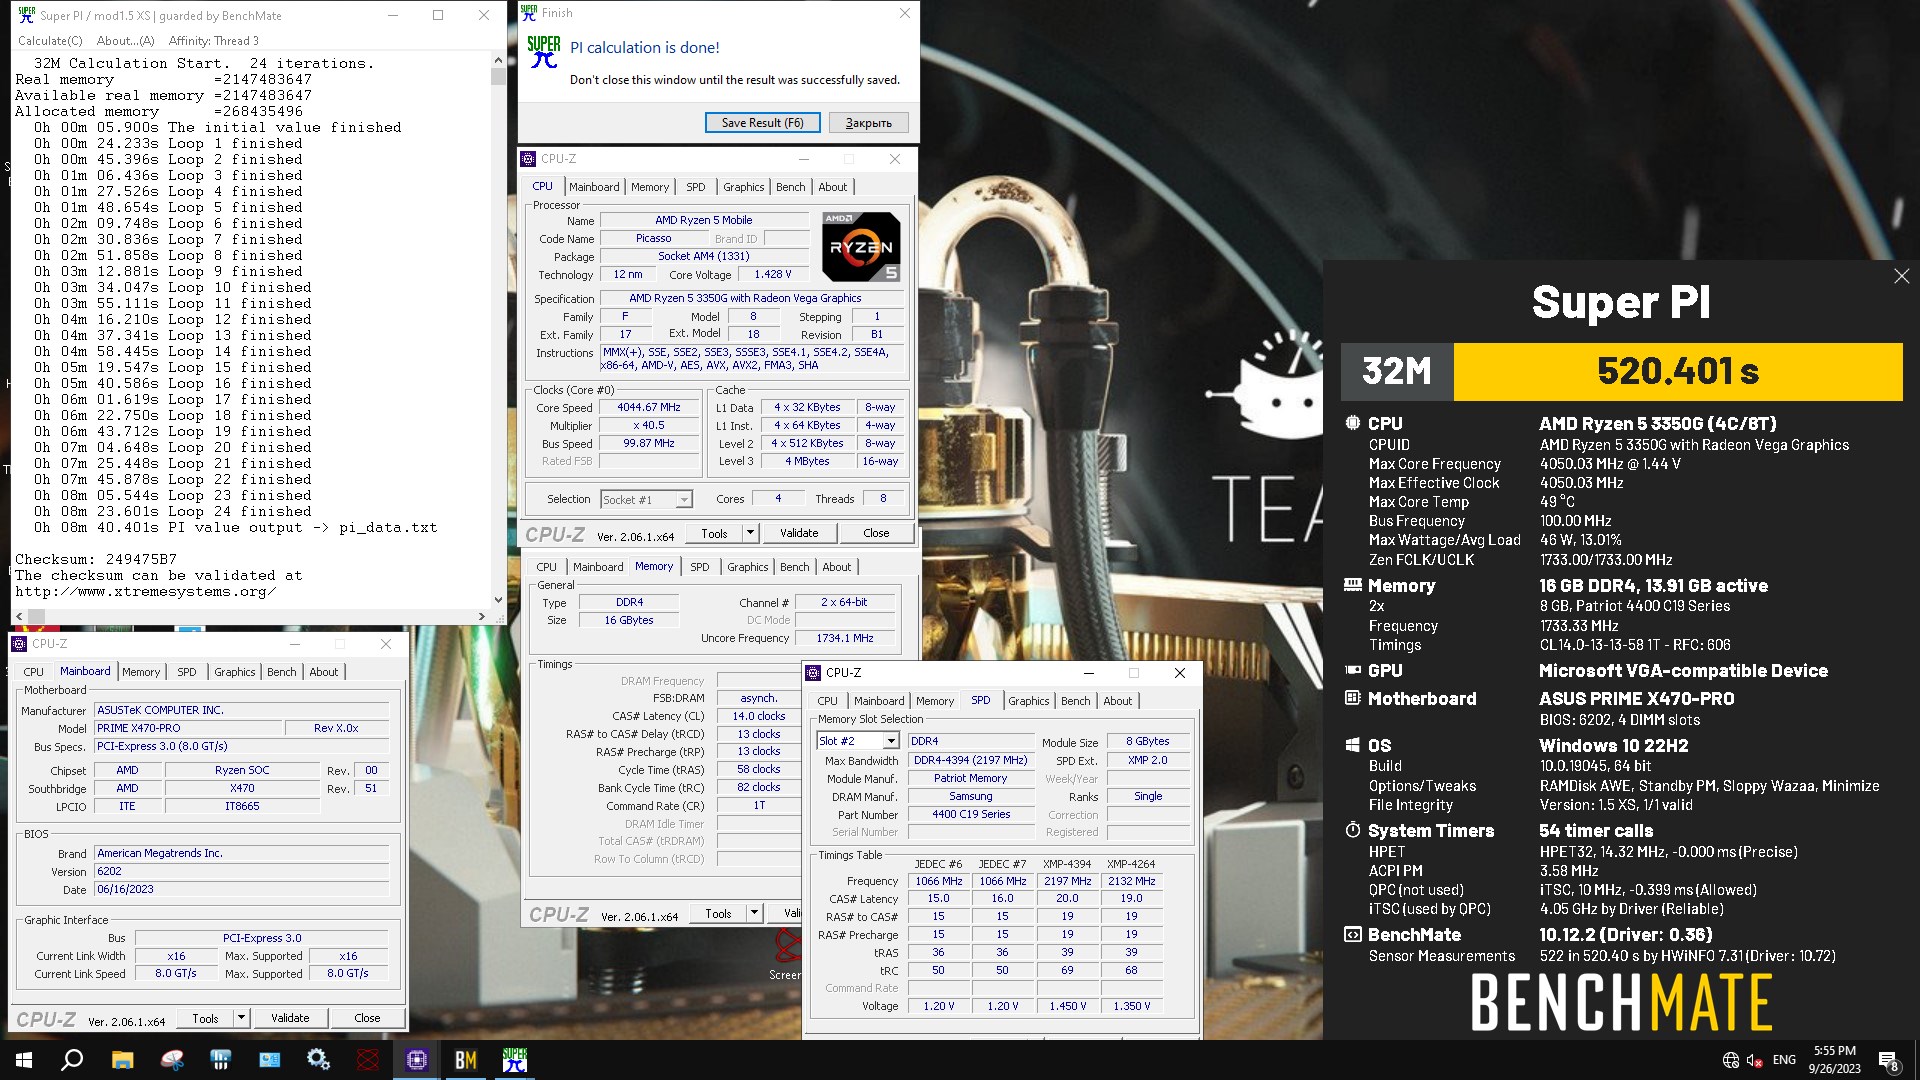Open the blue system info card taskbar icon
This screenshot has width=1920, height=1080.
(x=270, y=1060)
